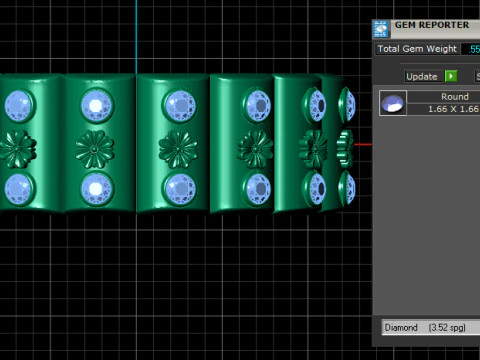Open the Diamond (3.52 spg) material dropdown
480x360 pixels.
(x=431, y=327)
